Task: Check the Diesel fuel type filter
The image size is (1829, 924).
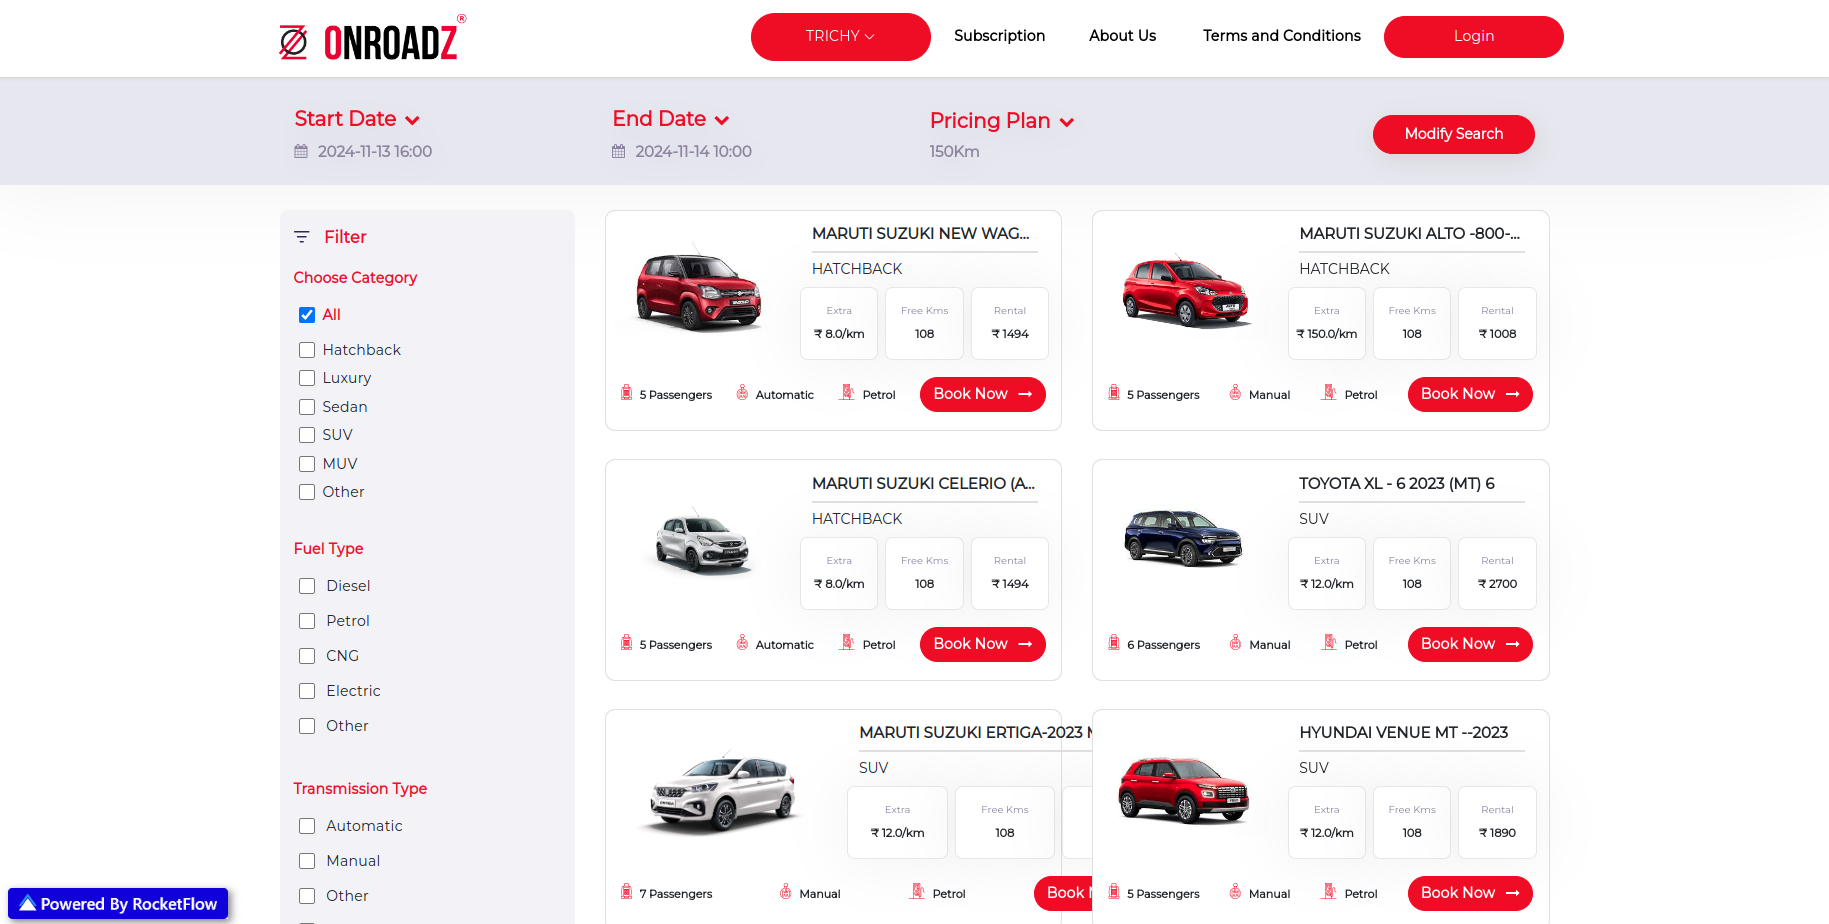Action: tap(307, 586)
